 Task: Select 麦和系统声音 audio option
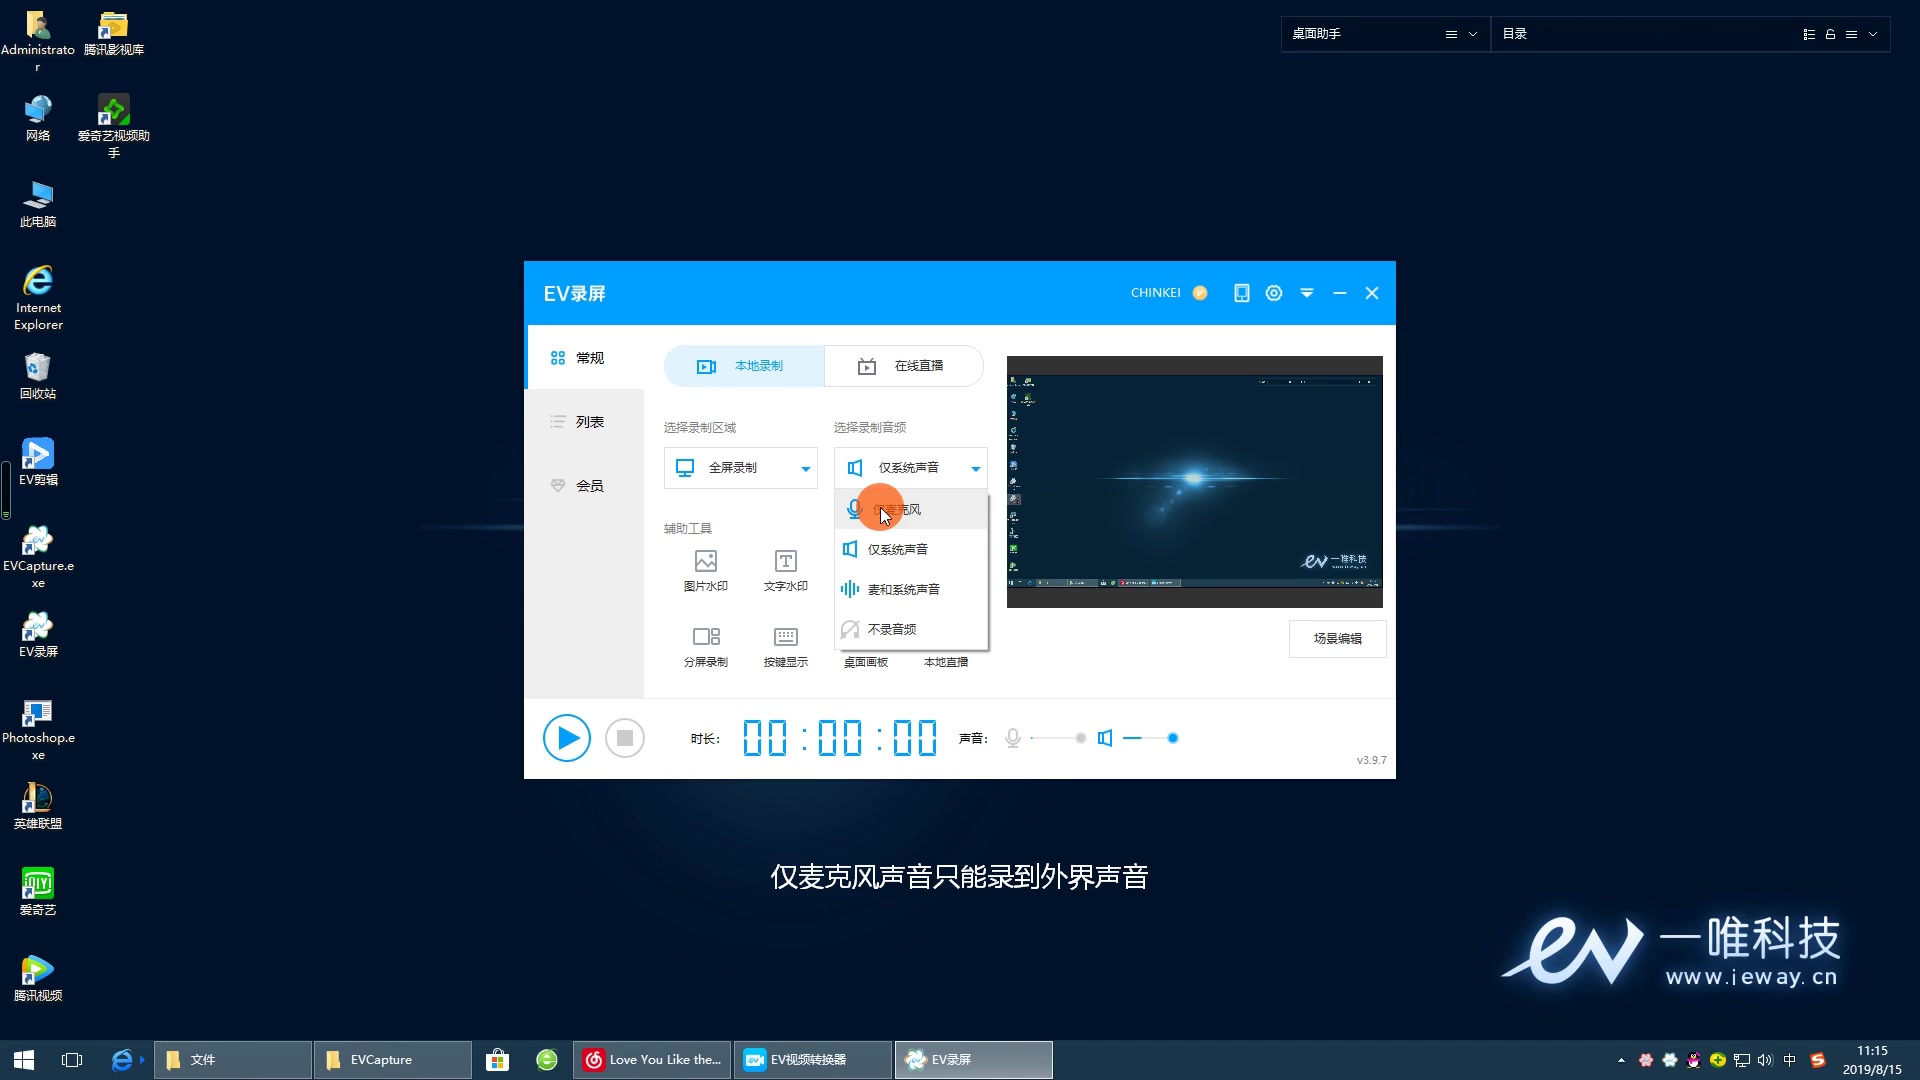point(902,589)
